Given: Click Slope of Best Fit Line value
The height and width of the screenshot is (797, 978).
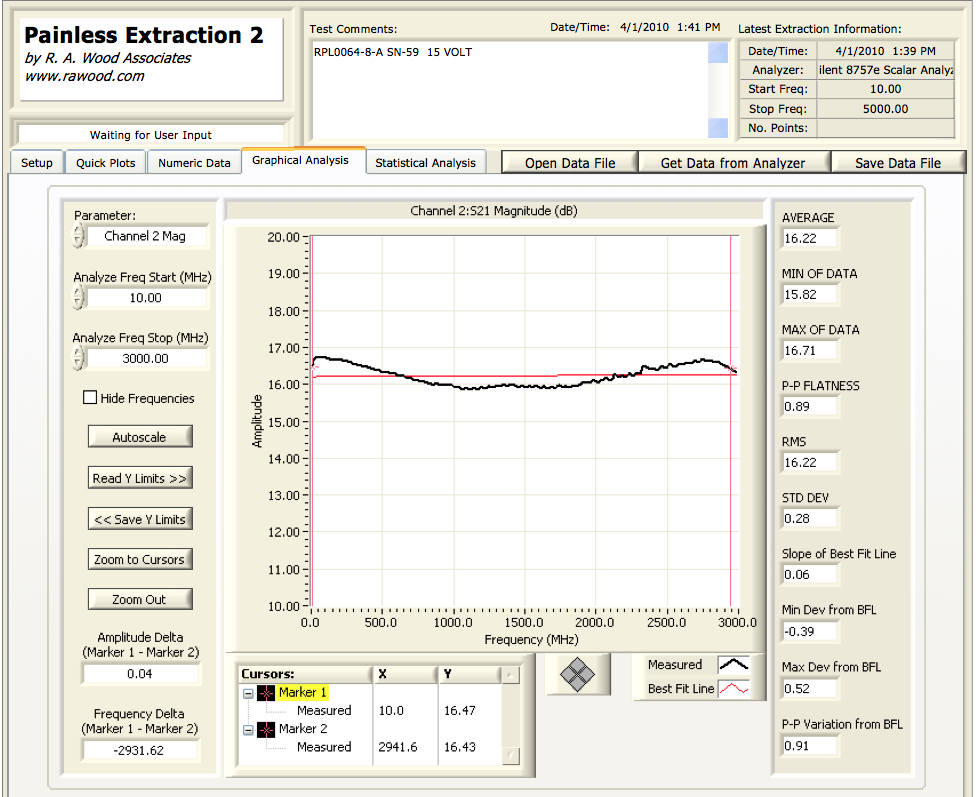Looking at the screenshot, I should 810,574.
